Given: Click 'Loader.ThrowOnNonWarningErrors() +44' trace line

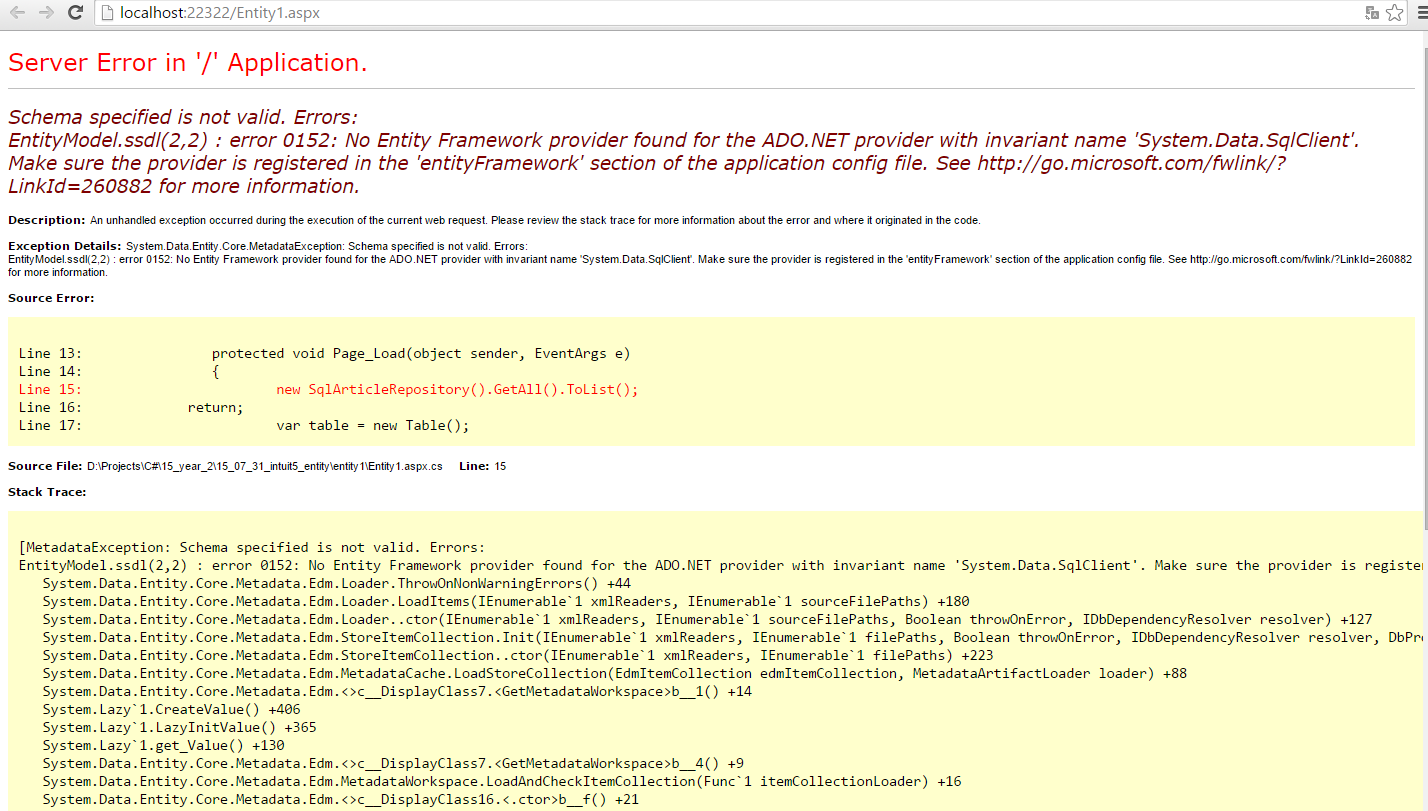Looking at the screenshot, I should pyautogui.click(x=337, y=583).
